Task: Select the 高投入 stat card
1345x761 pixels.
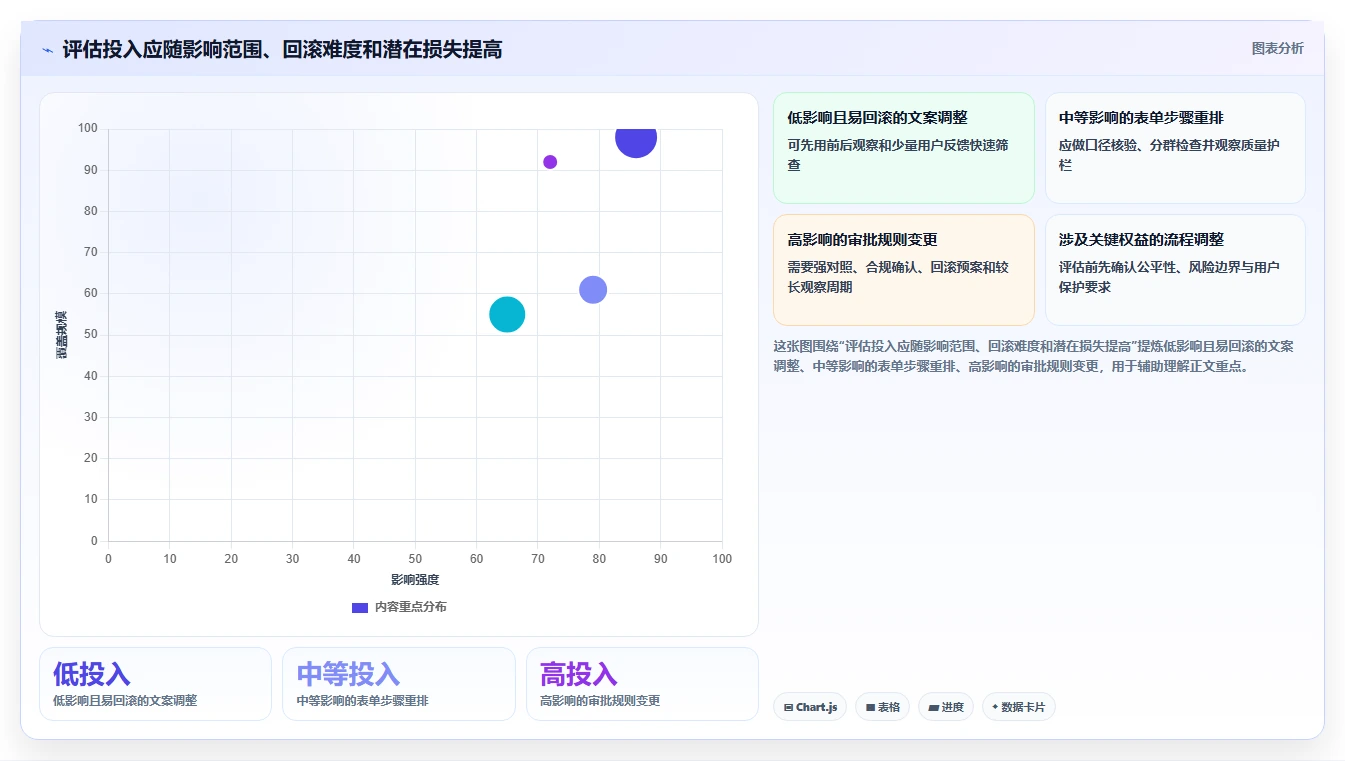Action: [642, 684]
